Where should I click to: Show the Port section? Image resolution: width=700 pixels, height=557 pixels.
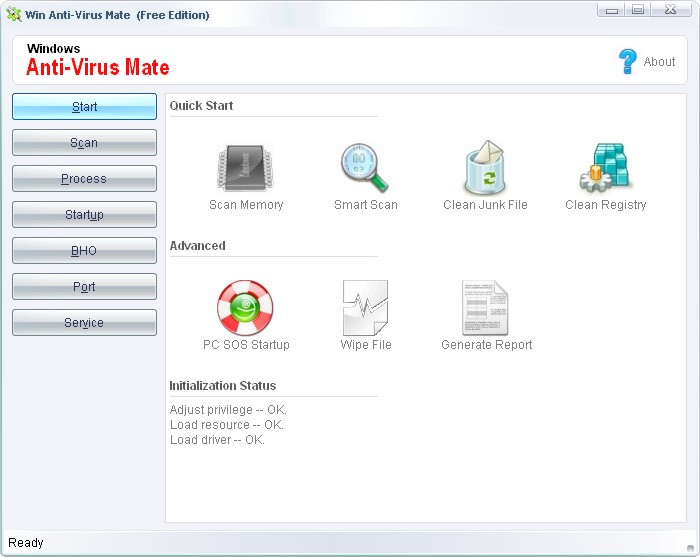click(84, 287)
